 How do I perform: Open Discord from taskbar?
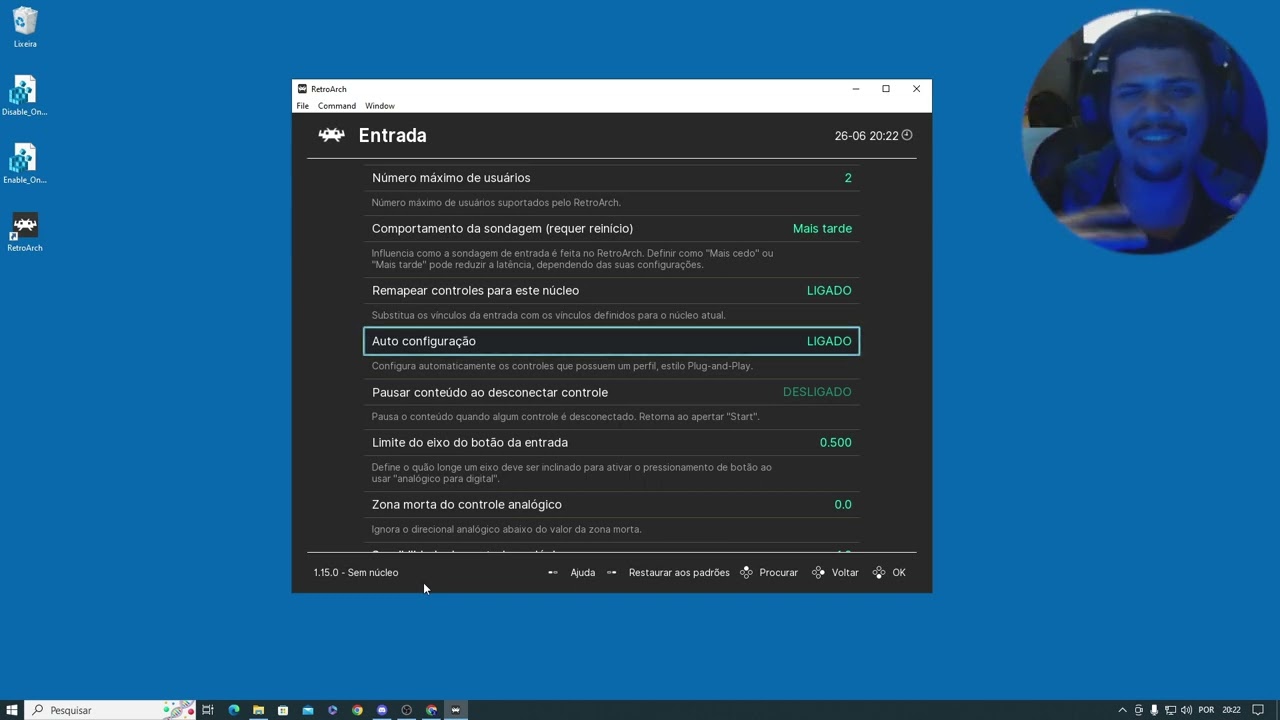(382, 710)
